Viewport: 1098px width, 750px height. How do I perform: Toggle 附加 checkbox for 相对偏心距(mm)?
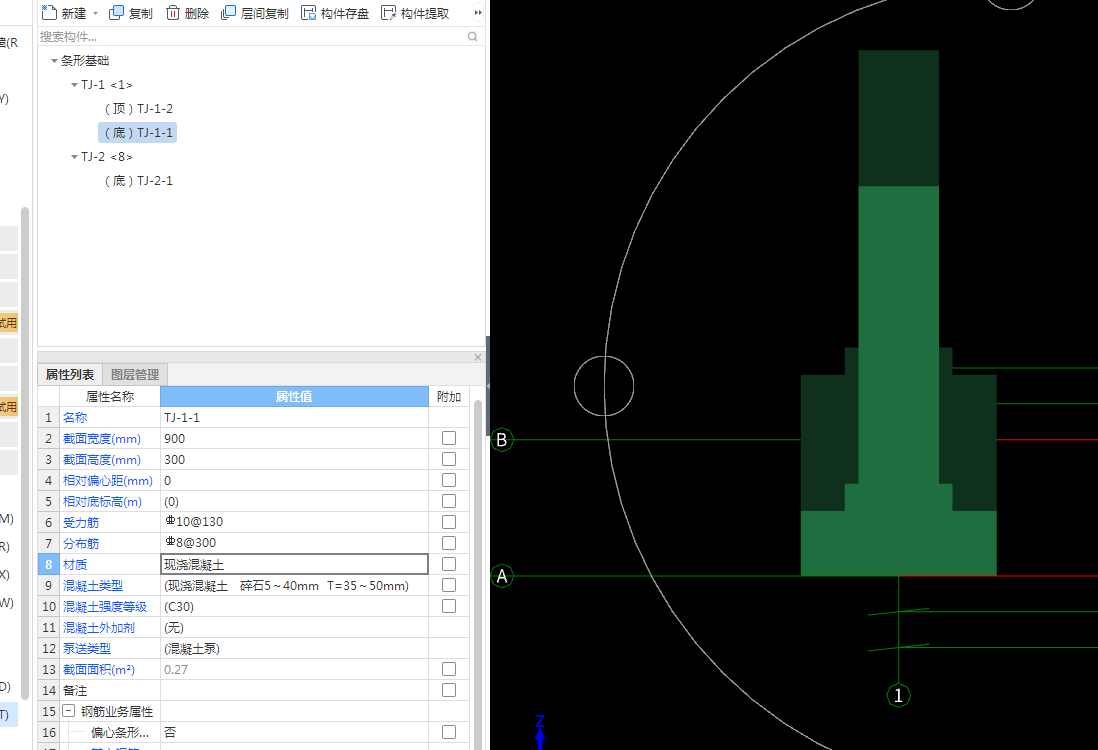pyautogui.click(x=449, y=480)
